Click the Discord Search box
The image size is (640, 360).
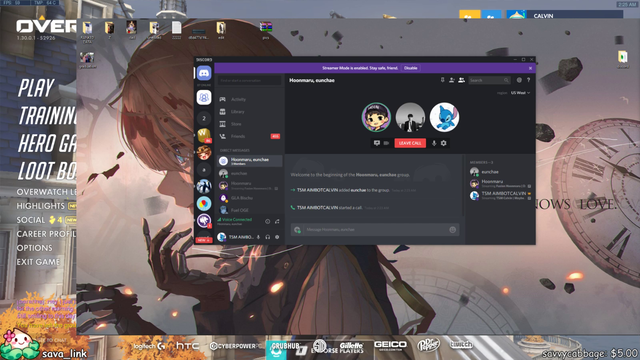coord(489,80)
